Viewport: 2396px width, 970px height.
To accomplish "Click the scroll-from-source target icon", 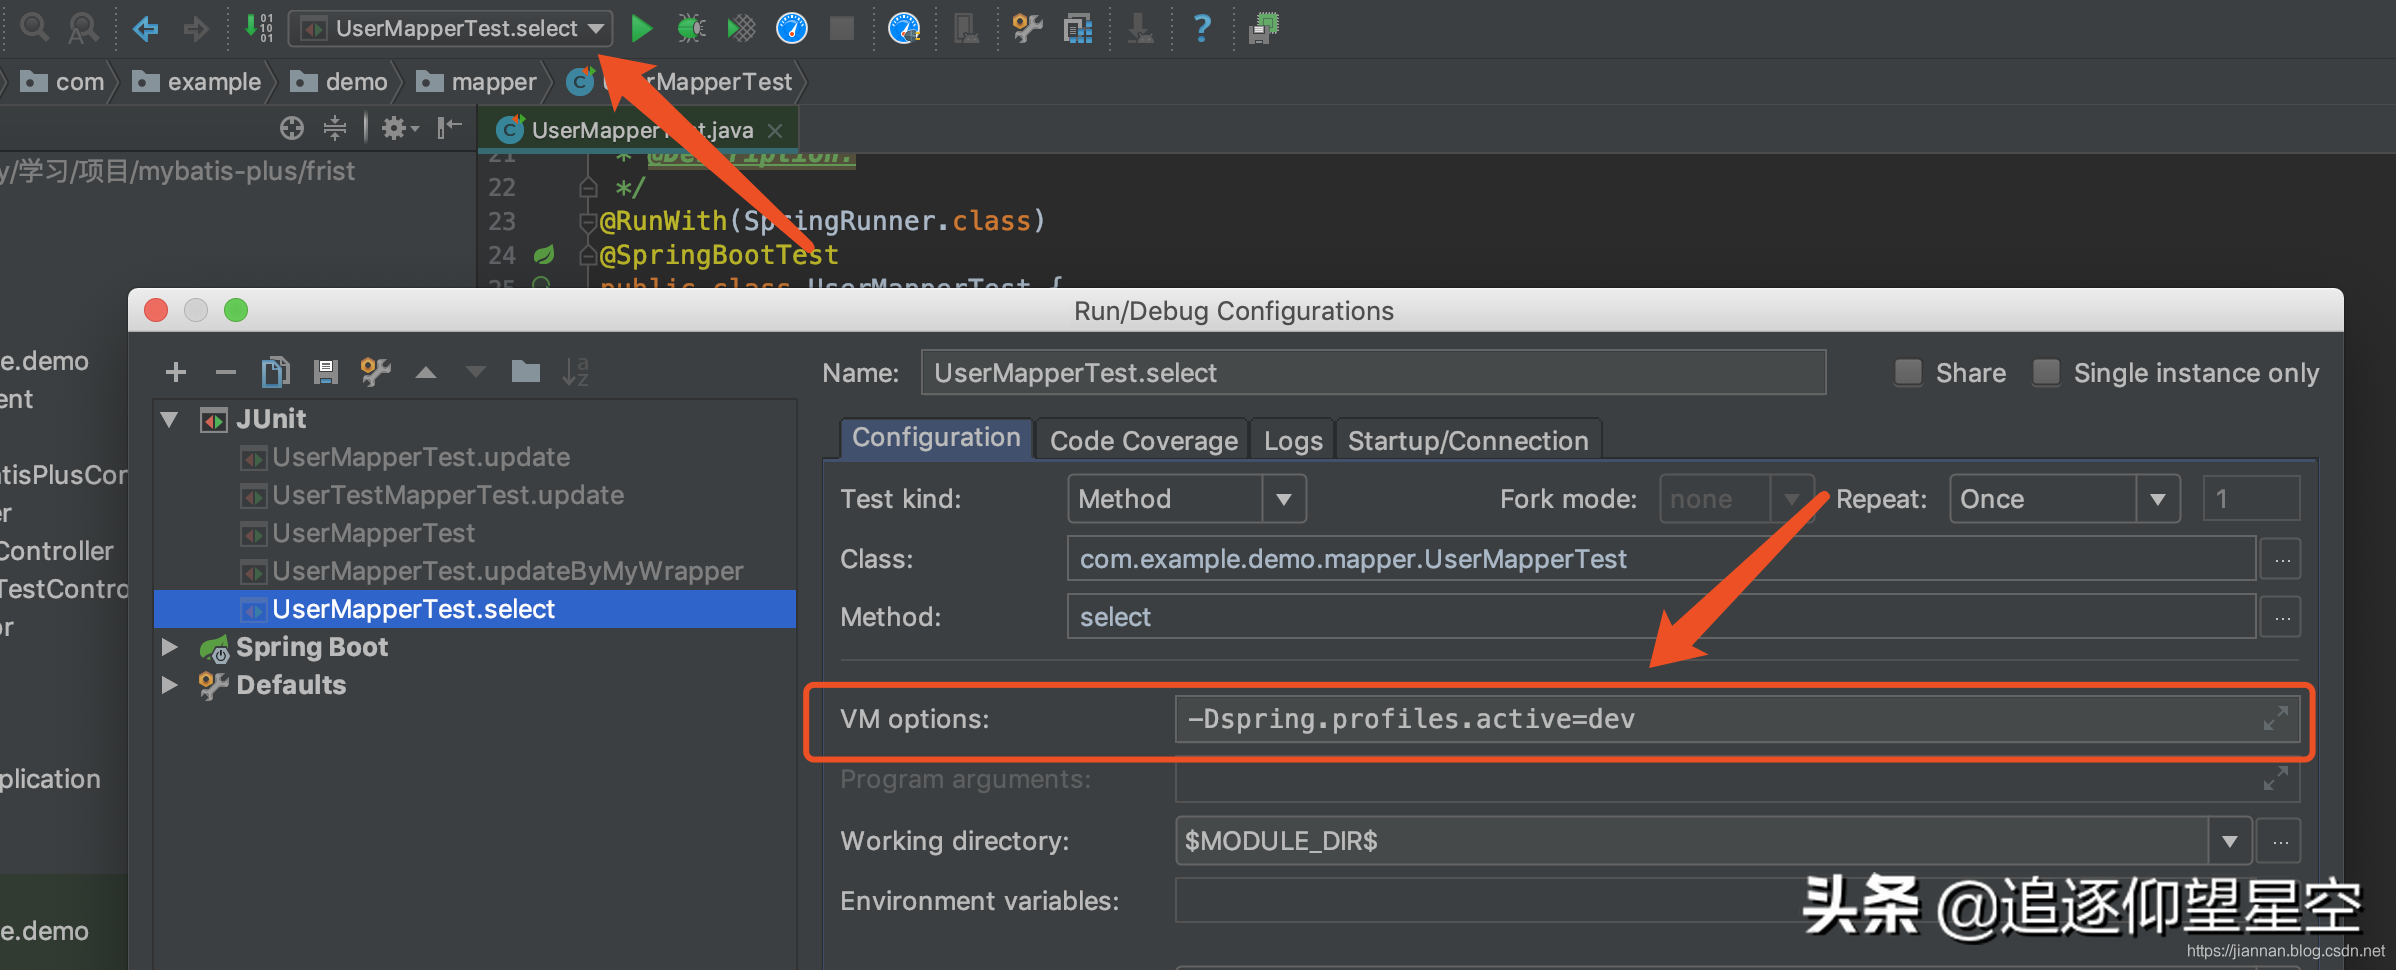I will click(x=292, y=128).
